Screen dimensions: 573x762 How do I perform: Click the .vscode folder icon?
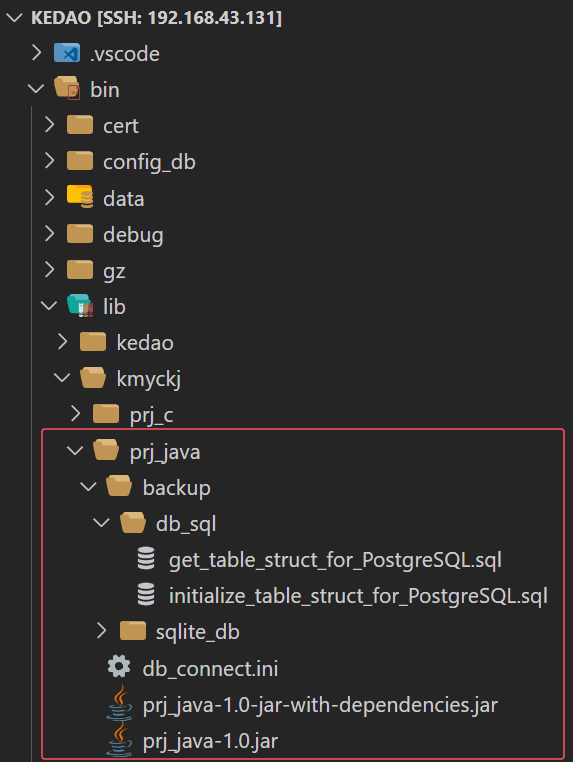pyautogui.click(x=67, y=53)
